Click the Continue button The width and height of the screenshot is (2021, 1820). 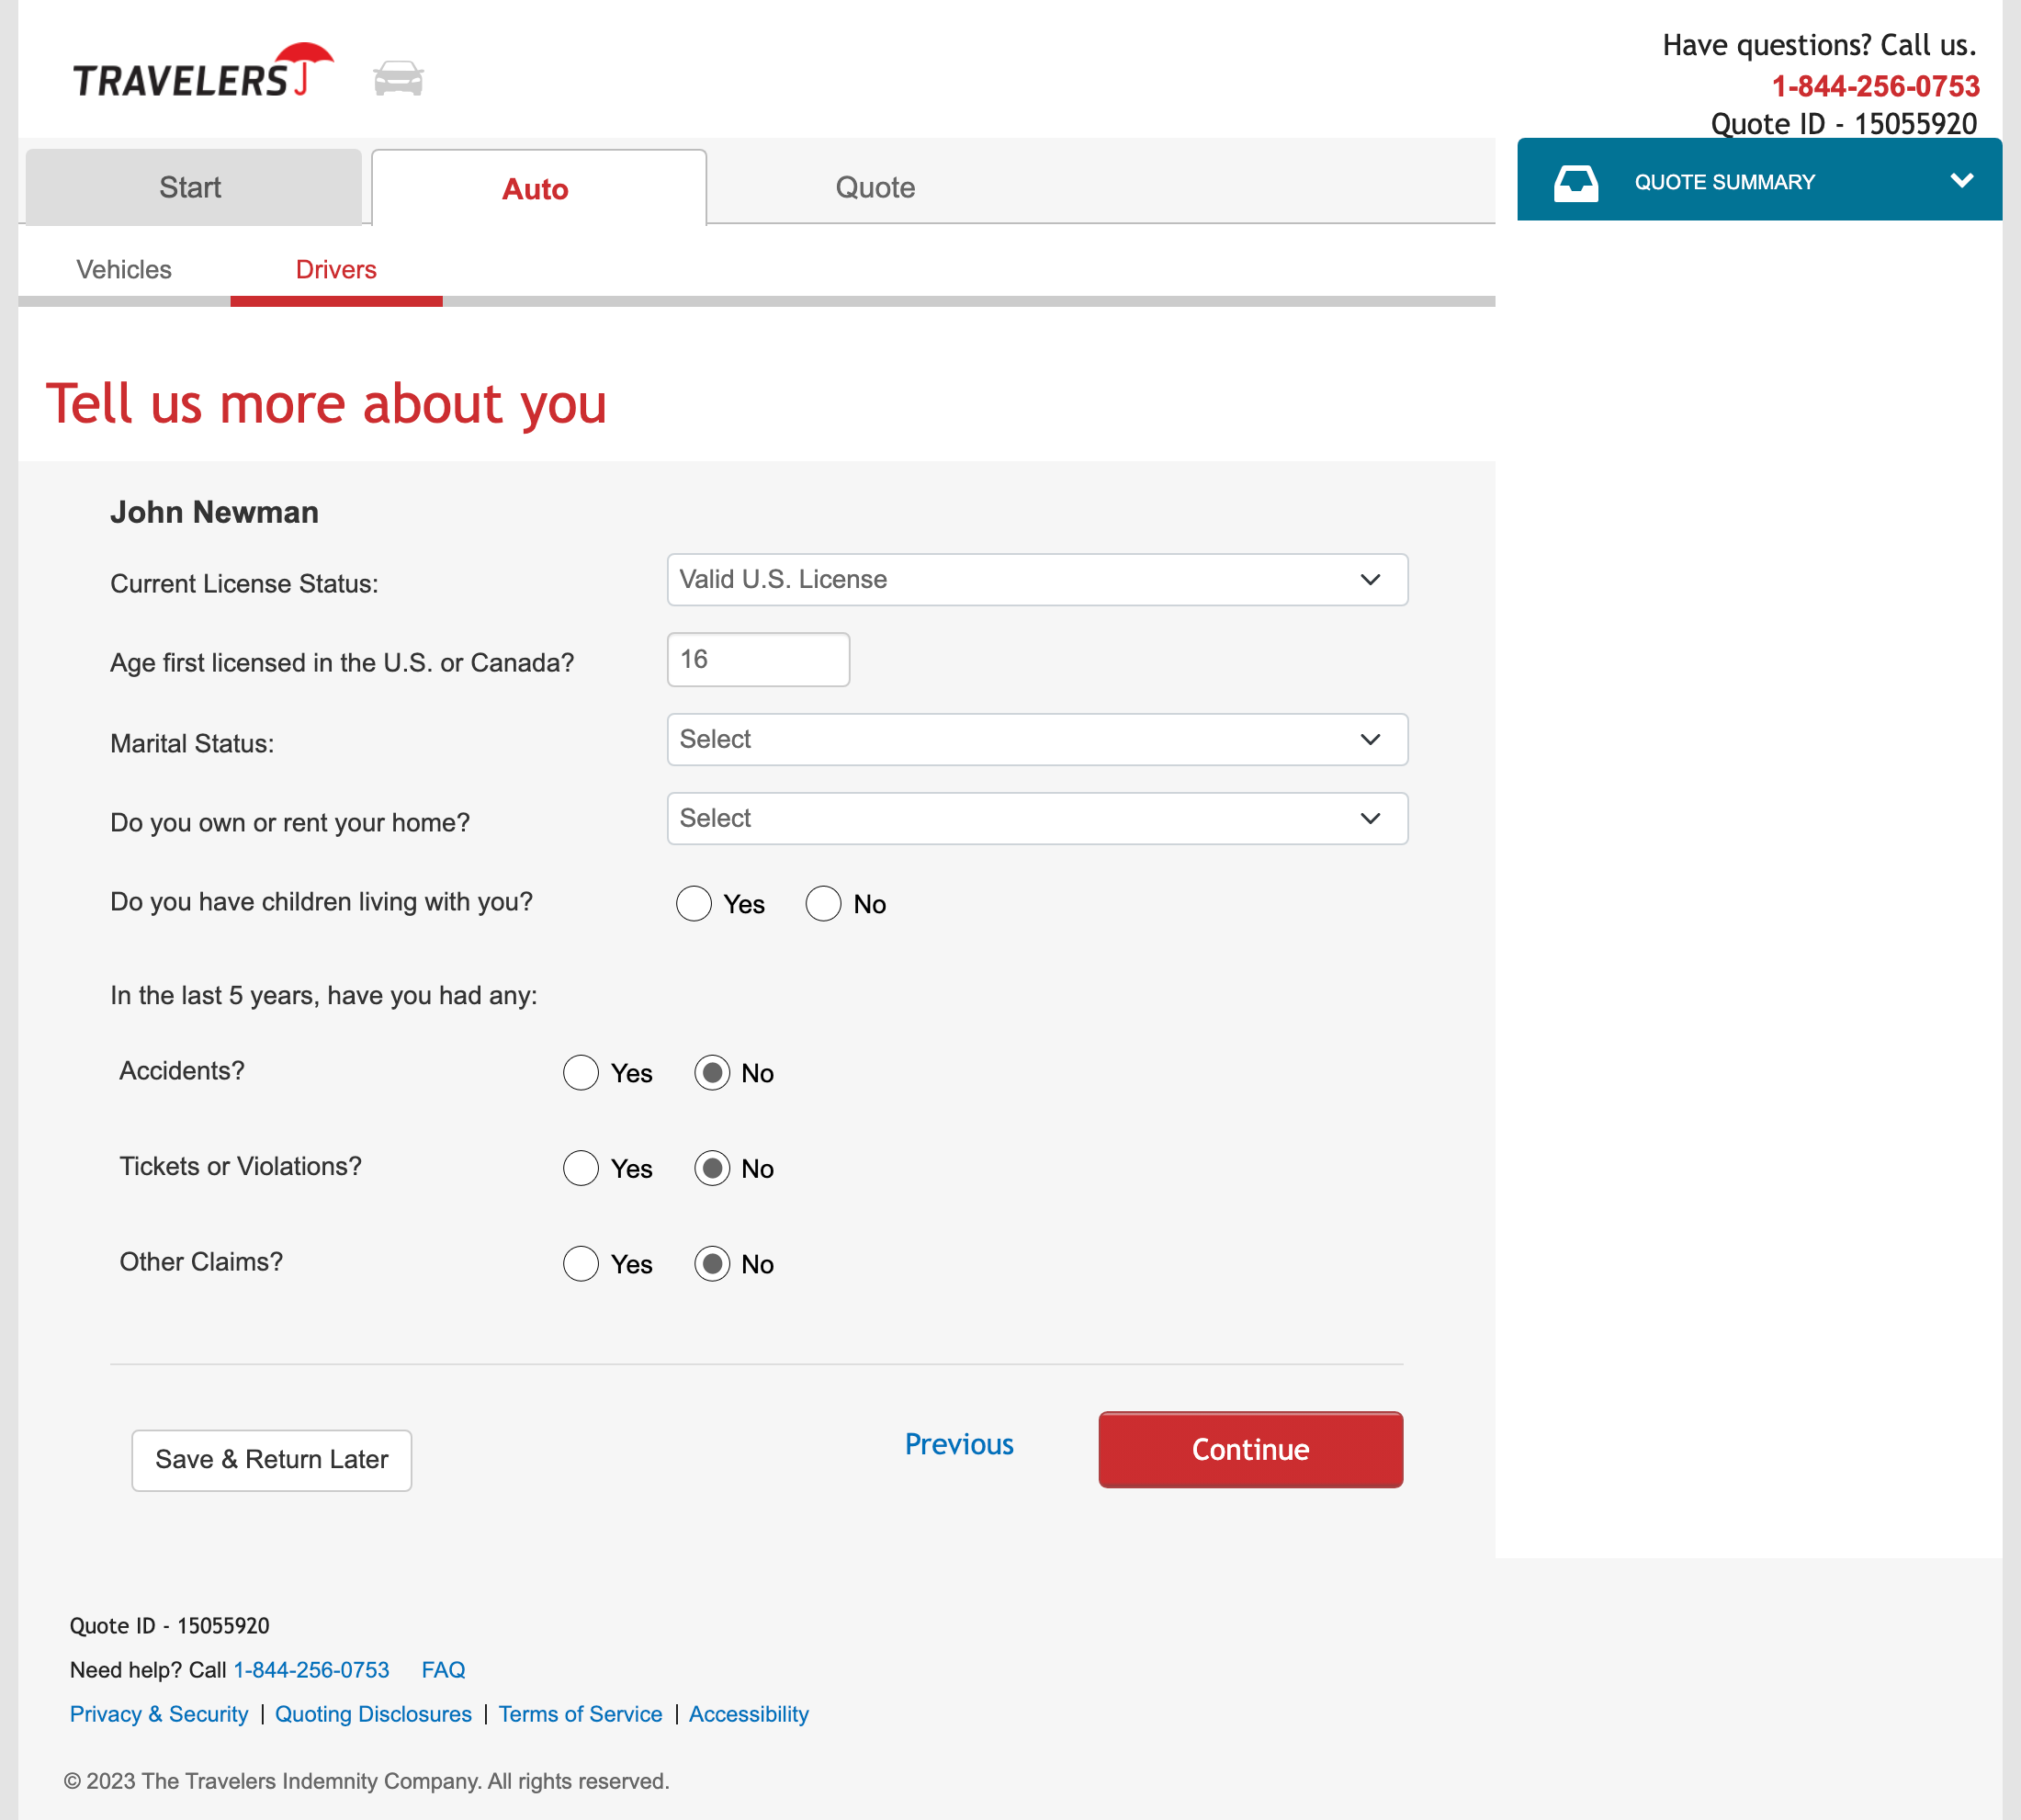[x=1249, y=1450]
